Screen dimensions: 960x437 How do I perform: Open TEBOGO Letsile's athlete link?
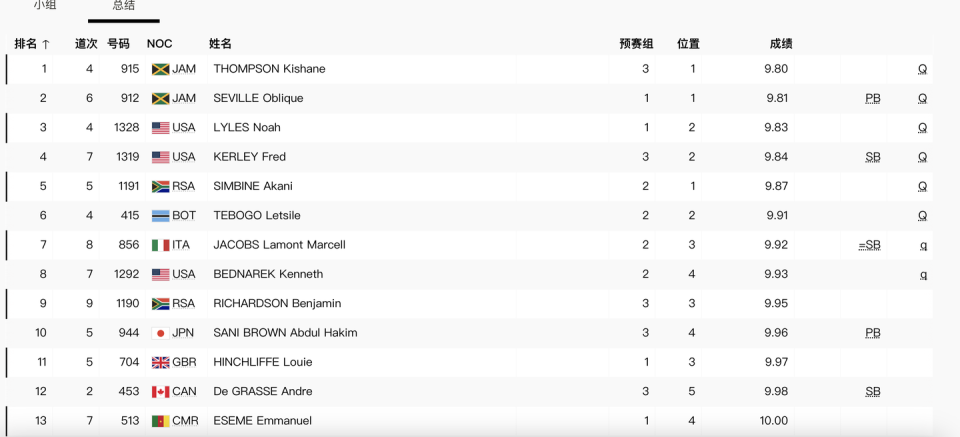256,216
